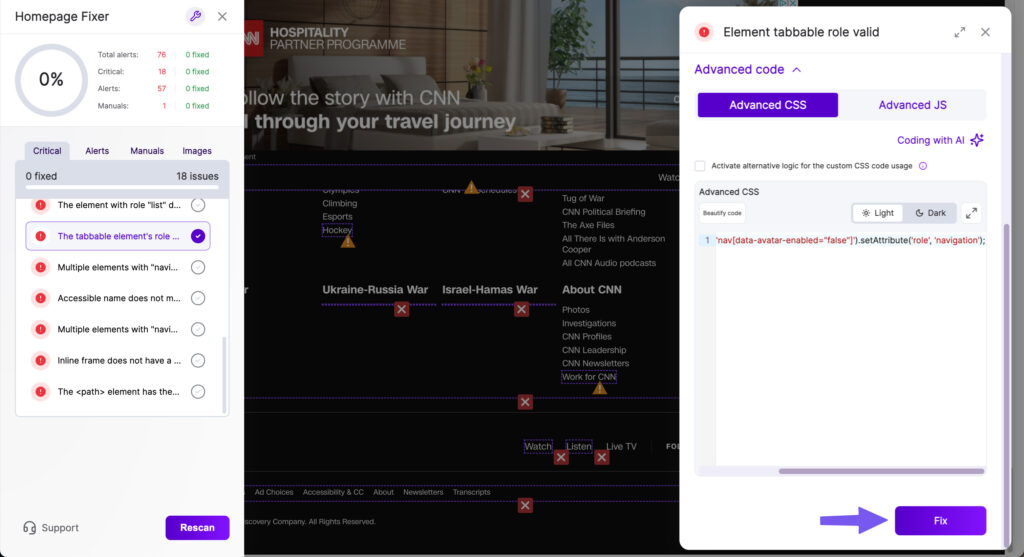This screenshot has width=1024, height=557.
Task: Open the Alerts tab
Action: pos(97,151)
